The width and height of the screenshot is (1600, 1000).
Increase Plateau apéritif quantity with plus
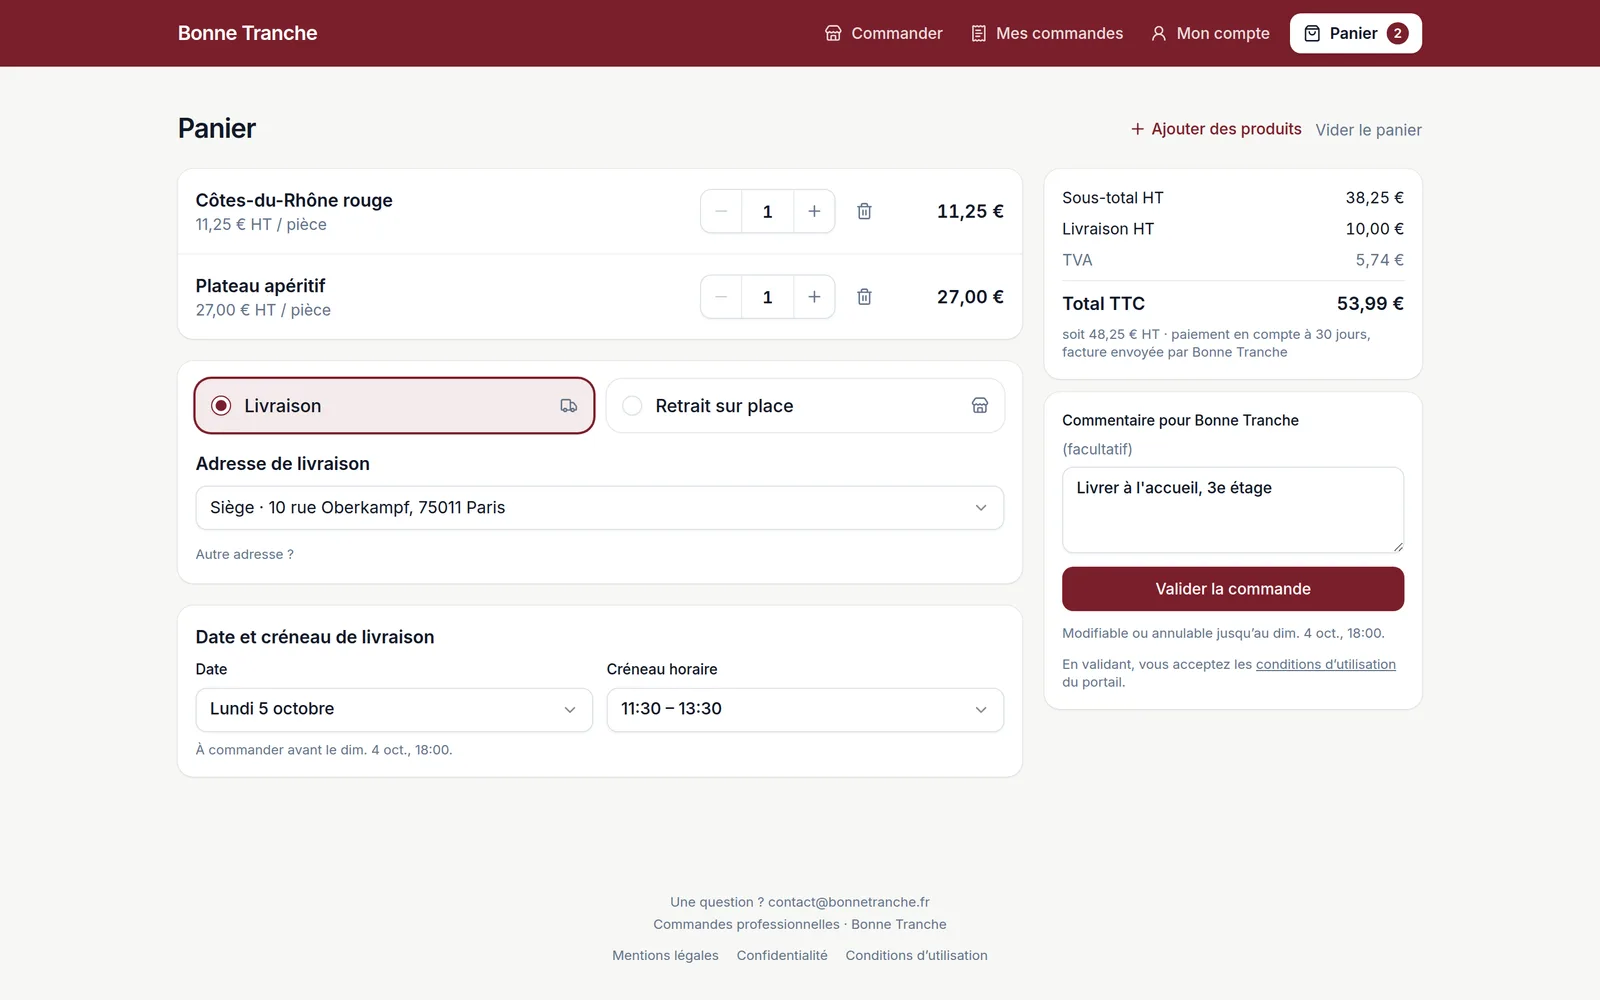tap(814, 297)
